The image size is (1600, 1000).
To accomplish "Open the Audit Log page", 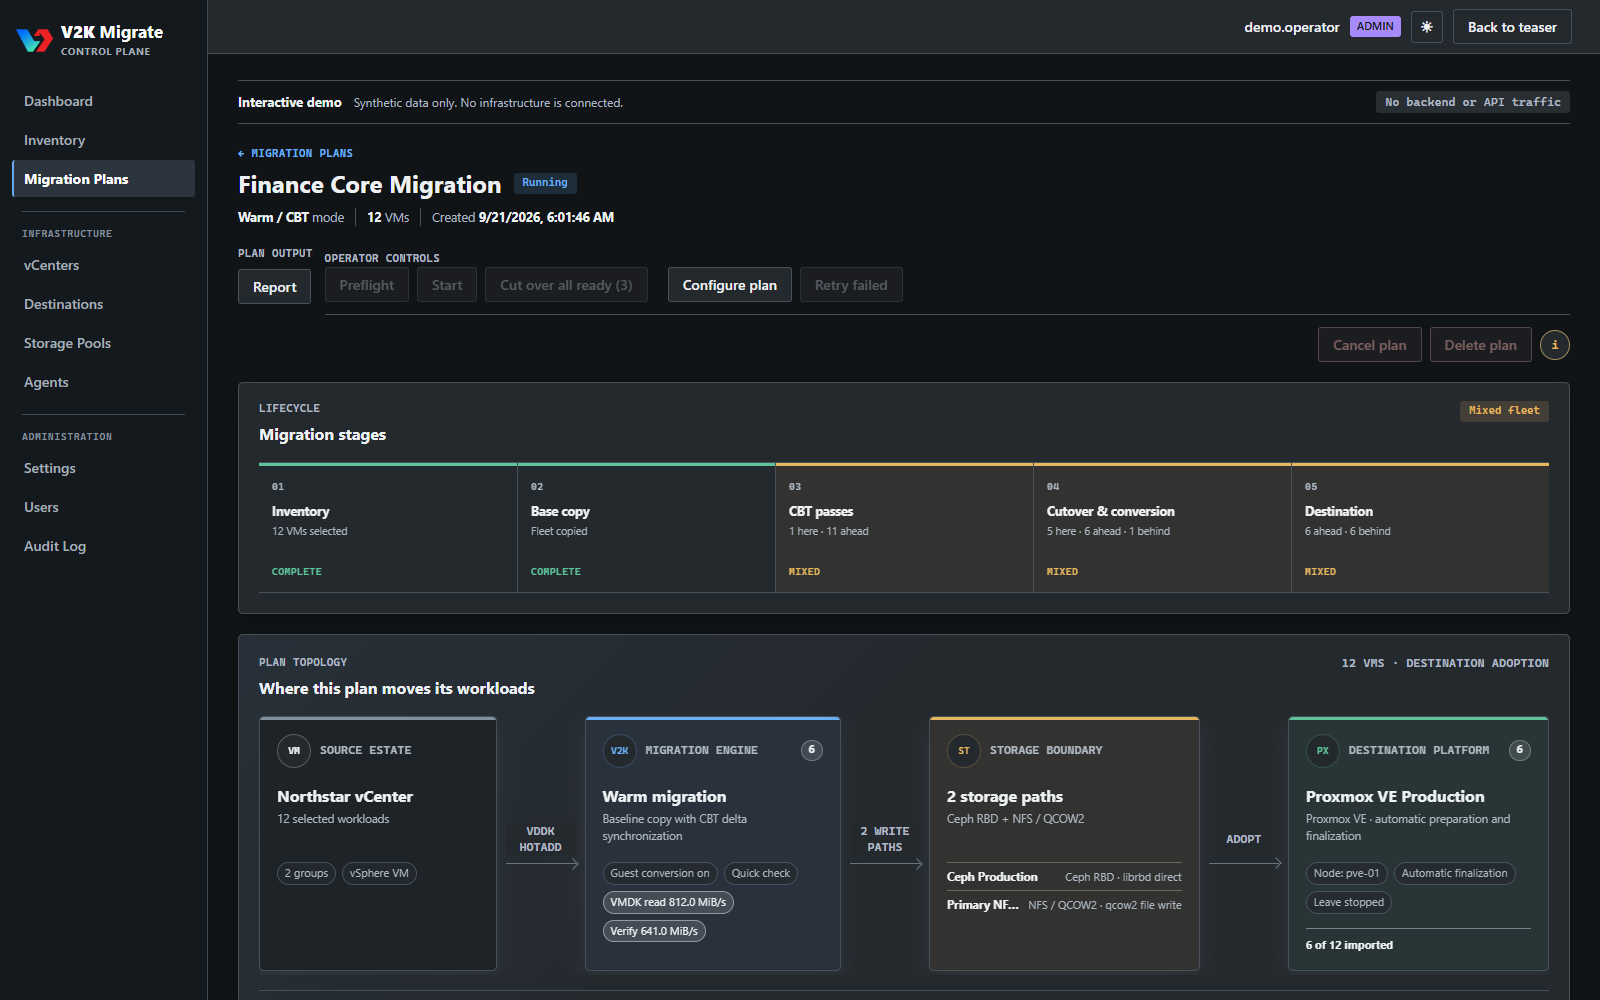I will point(102,546).
